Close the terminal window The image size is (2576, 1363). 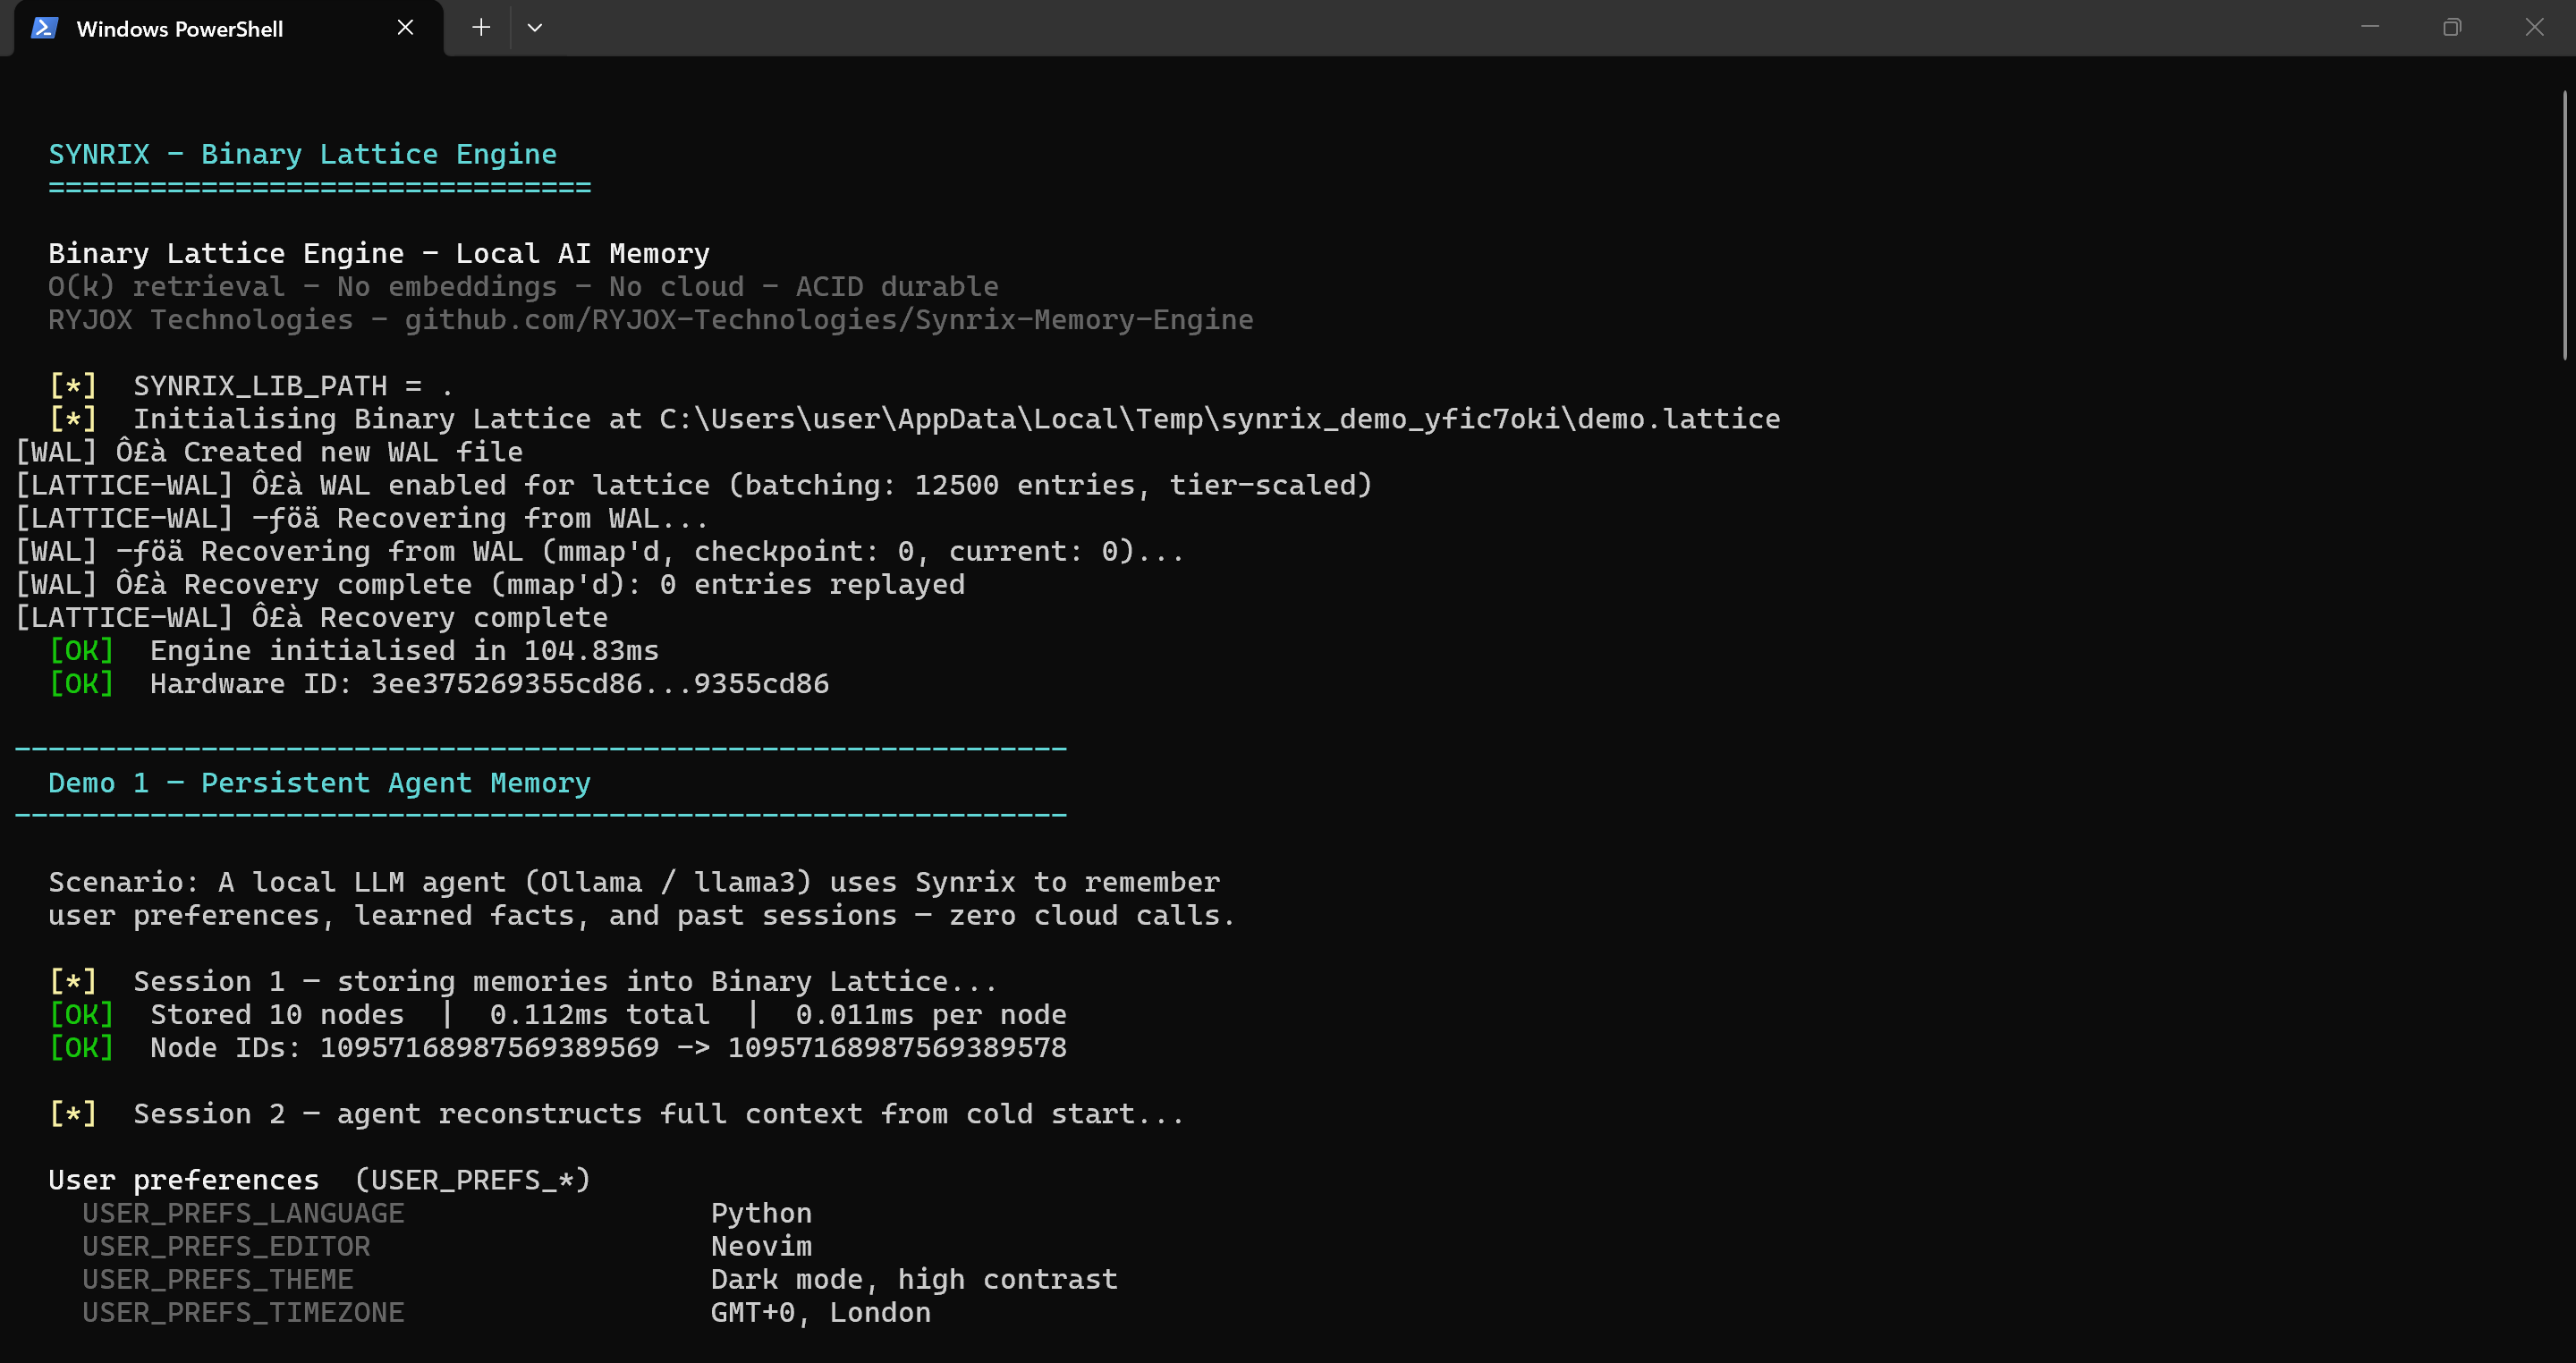2533,27
